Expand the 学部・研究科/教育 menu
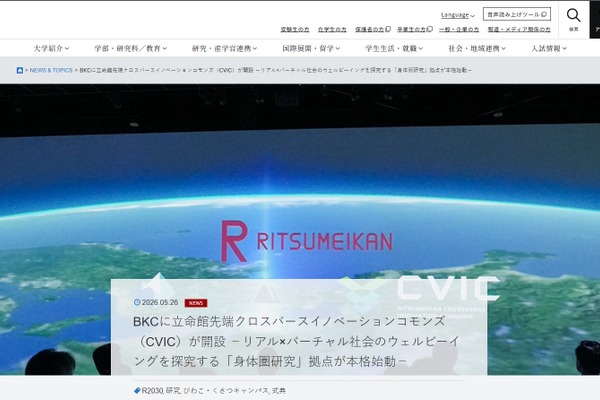 tap(130, 48)
